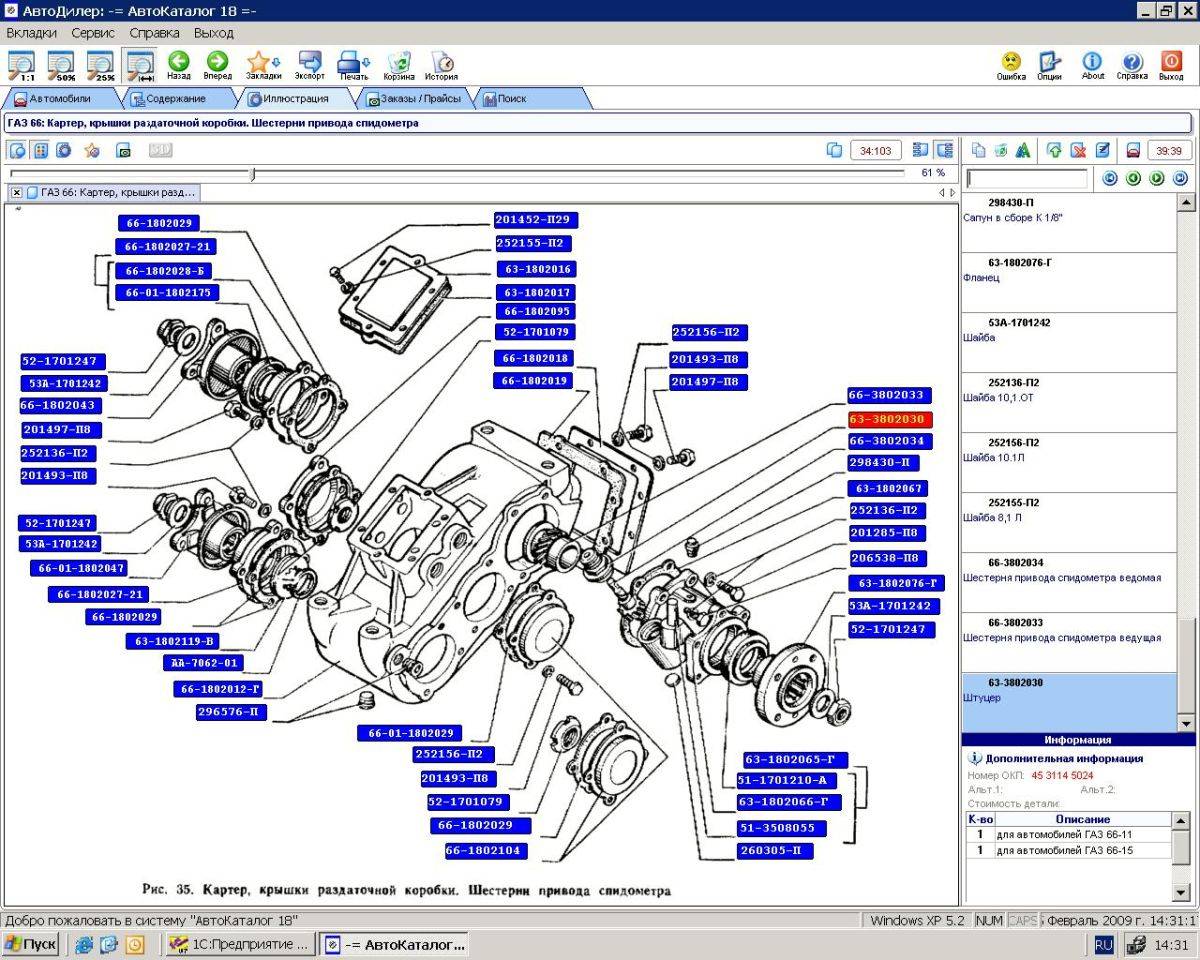Viewport: 1200px width, 960px height.
Task: Go back with the Назад arrow
Action: (x=179, y=66)
